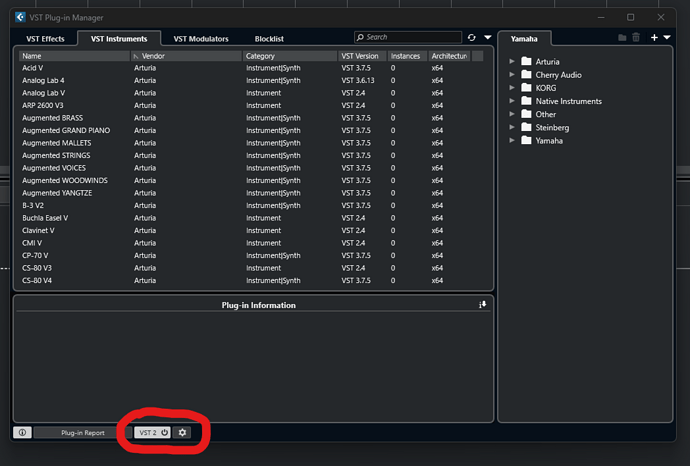Open VST 2 path settings gear
The width and height of the screenshot is (690, 466).
point(182,433)
